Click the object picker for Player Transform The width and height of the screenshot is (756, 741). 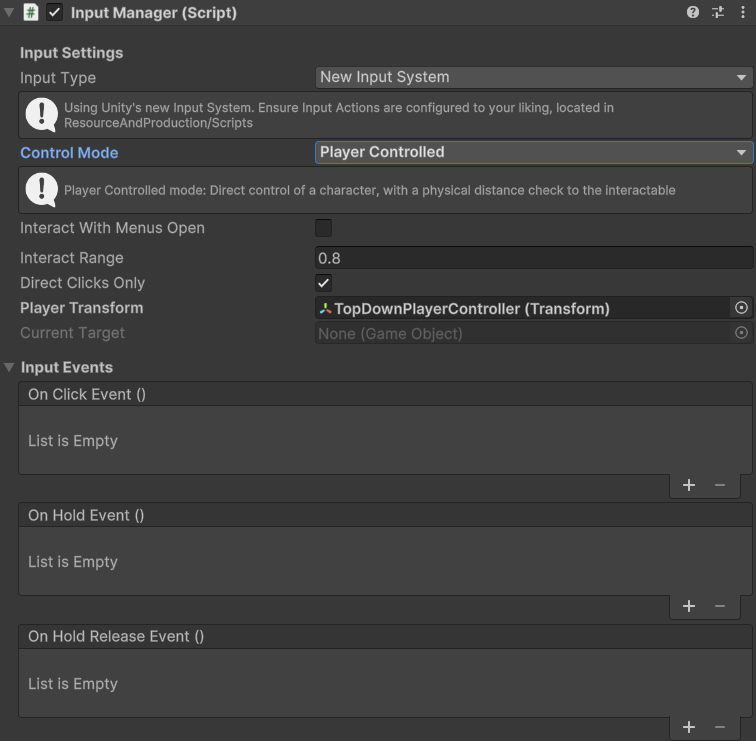click(x=741, y=308)
